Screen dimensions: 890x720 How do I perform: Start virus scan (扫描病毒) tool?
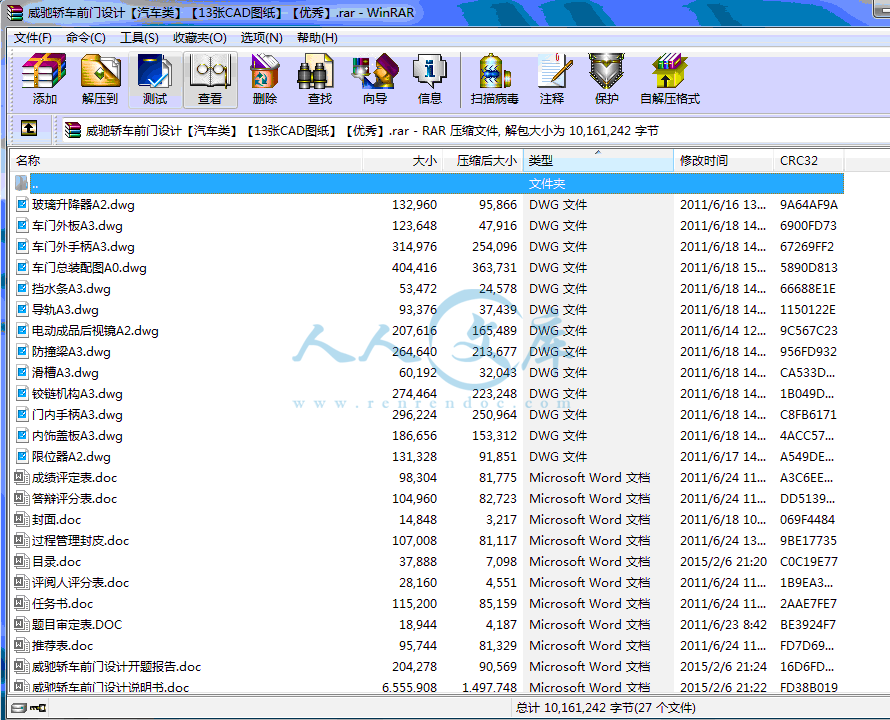pos(494,78)
